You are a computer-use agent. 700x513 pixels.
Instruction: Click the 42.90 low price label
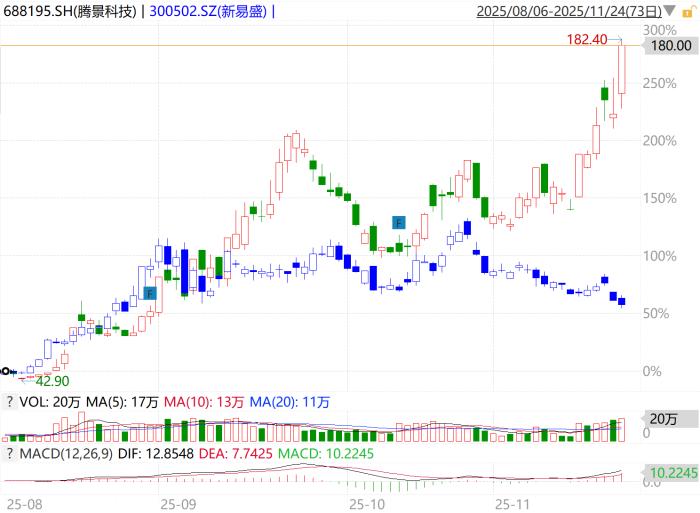pos(52,381)
